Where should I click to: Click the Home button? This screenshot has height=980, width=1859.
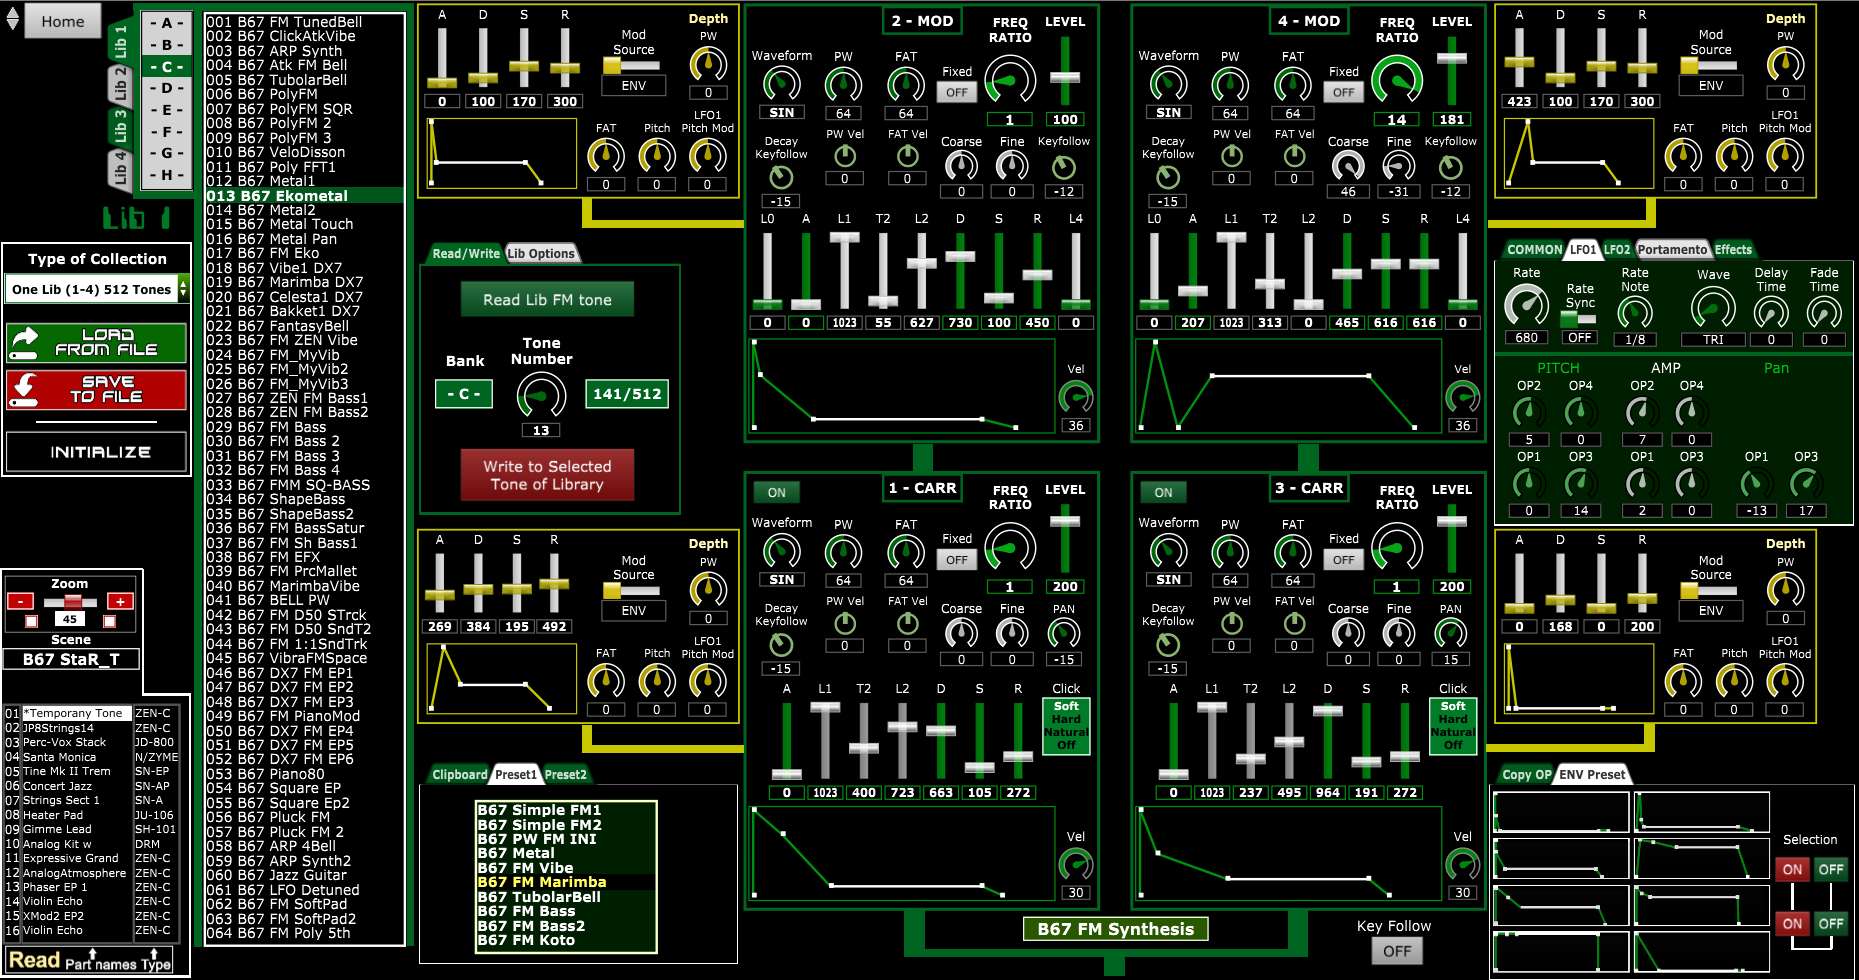(x=63, y=21)
